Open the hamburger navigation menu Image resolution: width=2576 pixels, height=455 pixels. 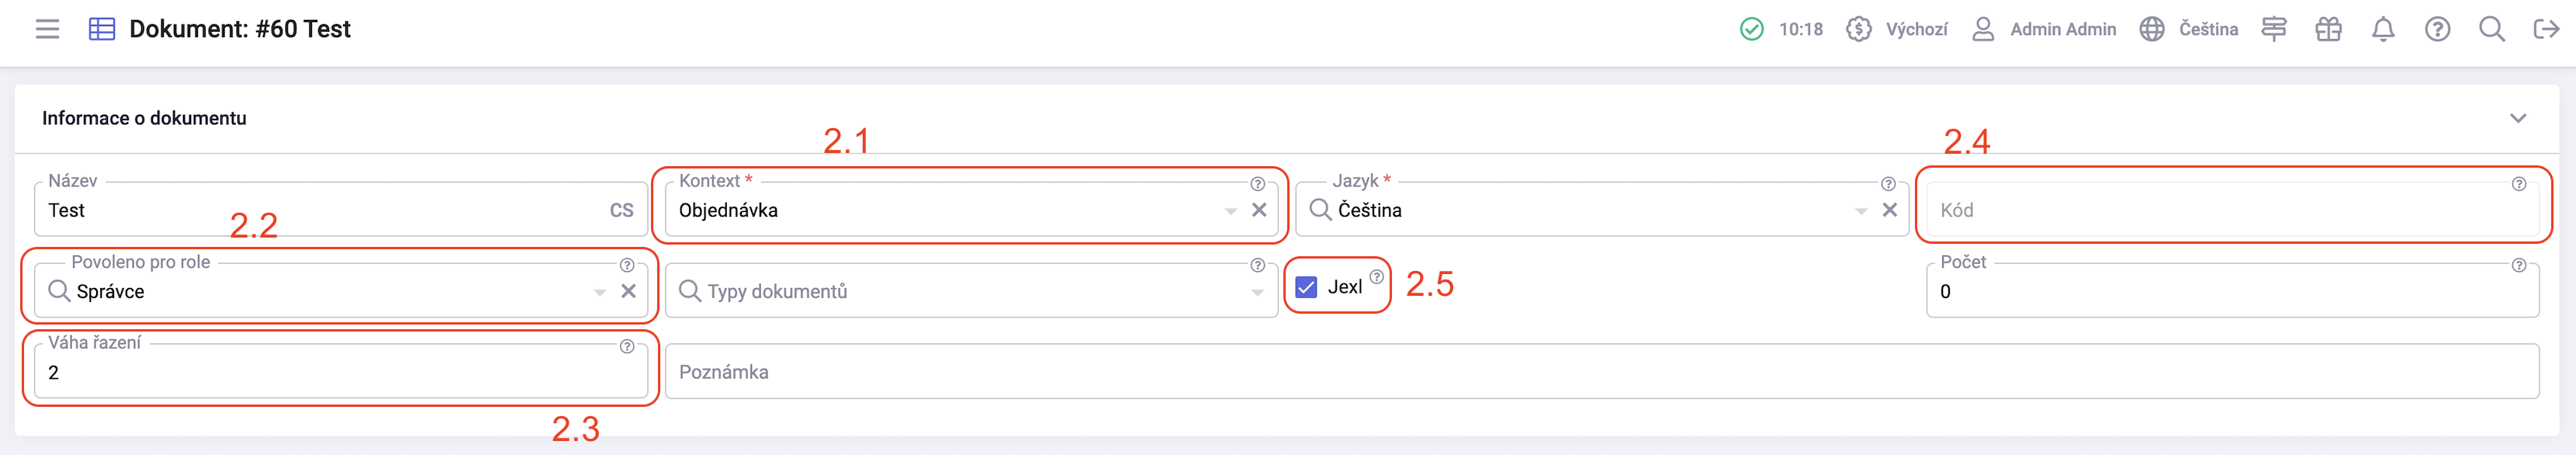[x=47, y=29]
